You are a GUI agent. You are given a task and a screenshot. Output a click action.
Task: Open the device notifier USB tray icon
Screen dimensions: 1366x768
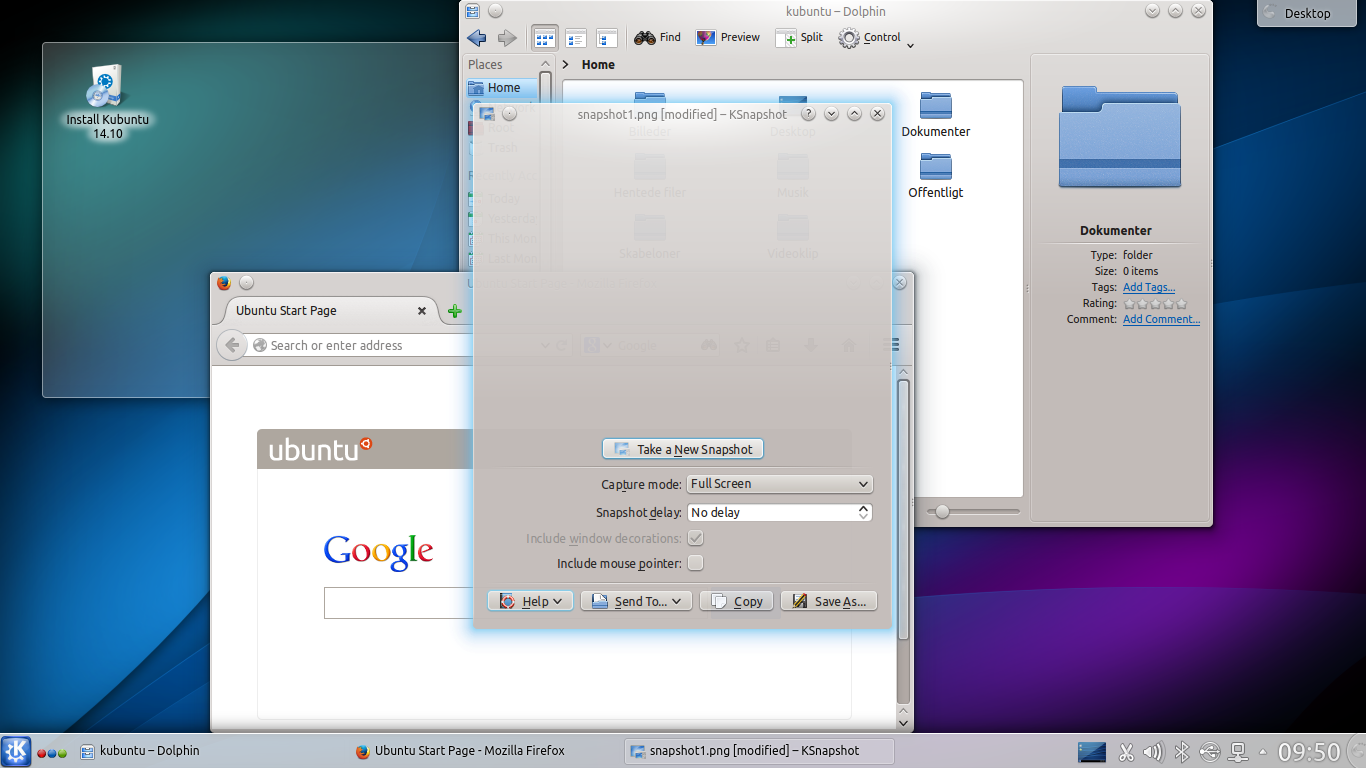(1210, 752)
